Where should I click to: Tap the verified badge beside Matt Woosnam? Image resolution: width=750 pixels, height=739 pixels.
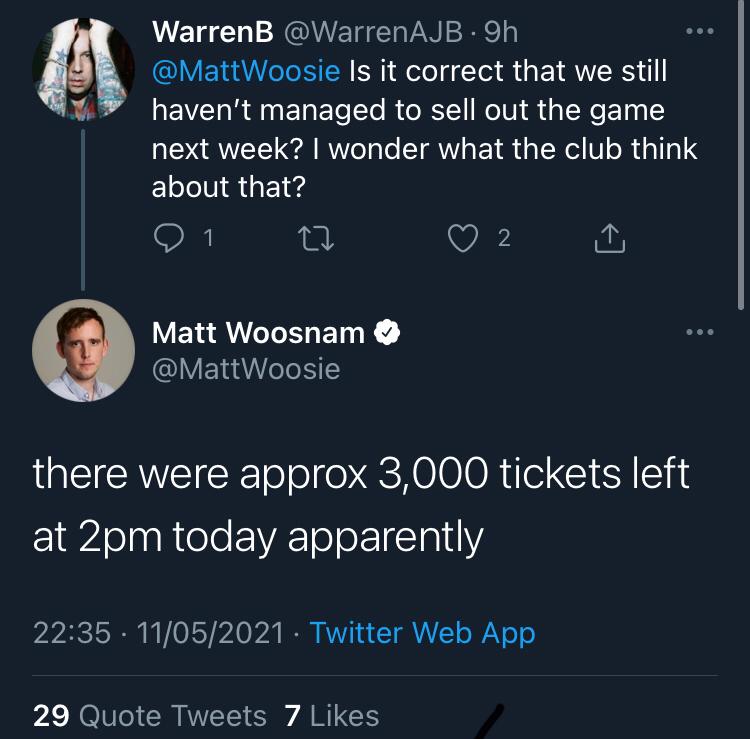coord(388,333)
